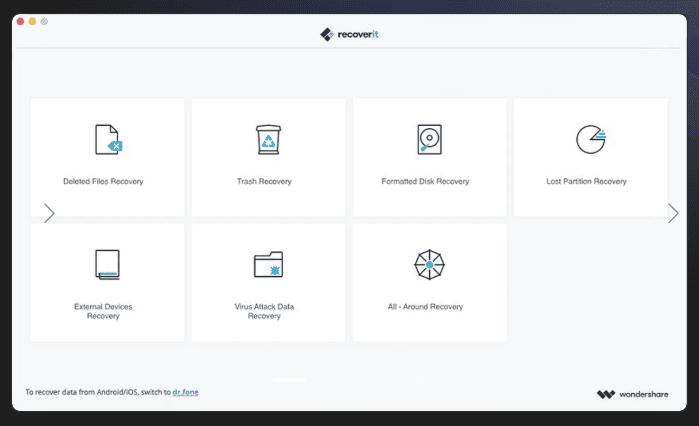Close the Recoverit window with red button
The image size is (699, 426).
pyautogui.click(x=20, y=21)
